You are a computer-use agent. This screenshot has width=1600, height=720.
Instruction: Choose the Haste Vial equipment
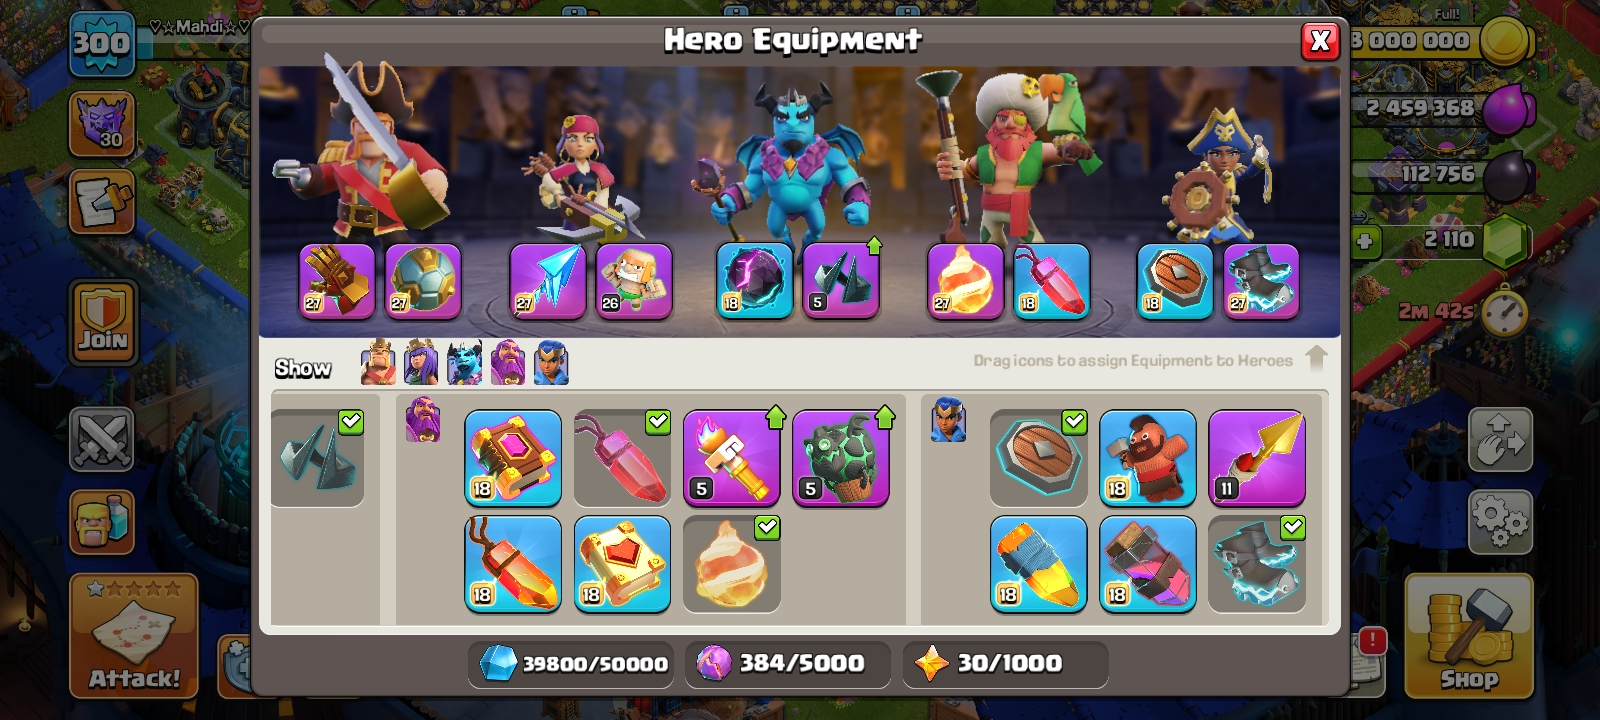tap(1148, 563)
